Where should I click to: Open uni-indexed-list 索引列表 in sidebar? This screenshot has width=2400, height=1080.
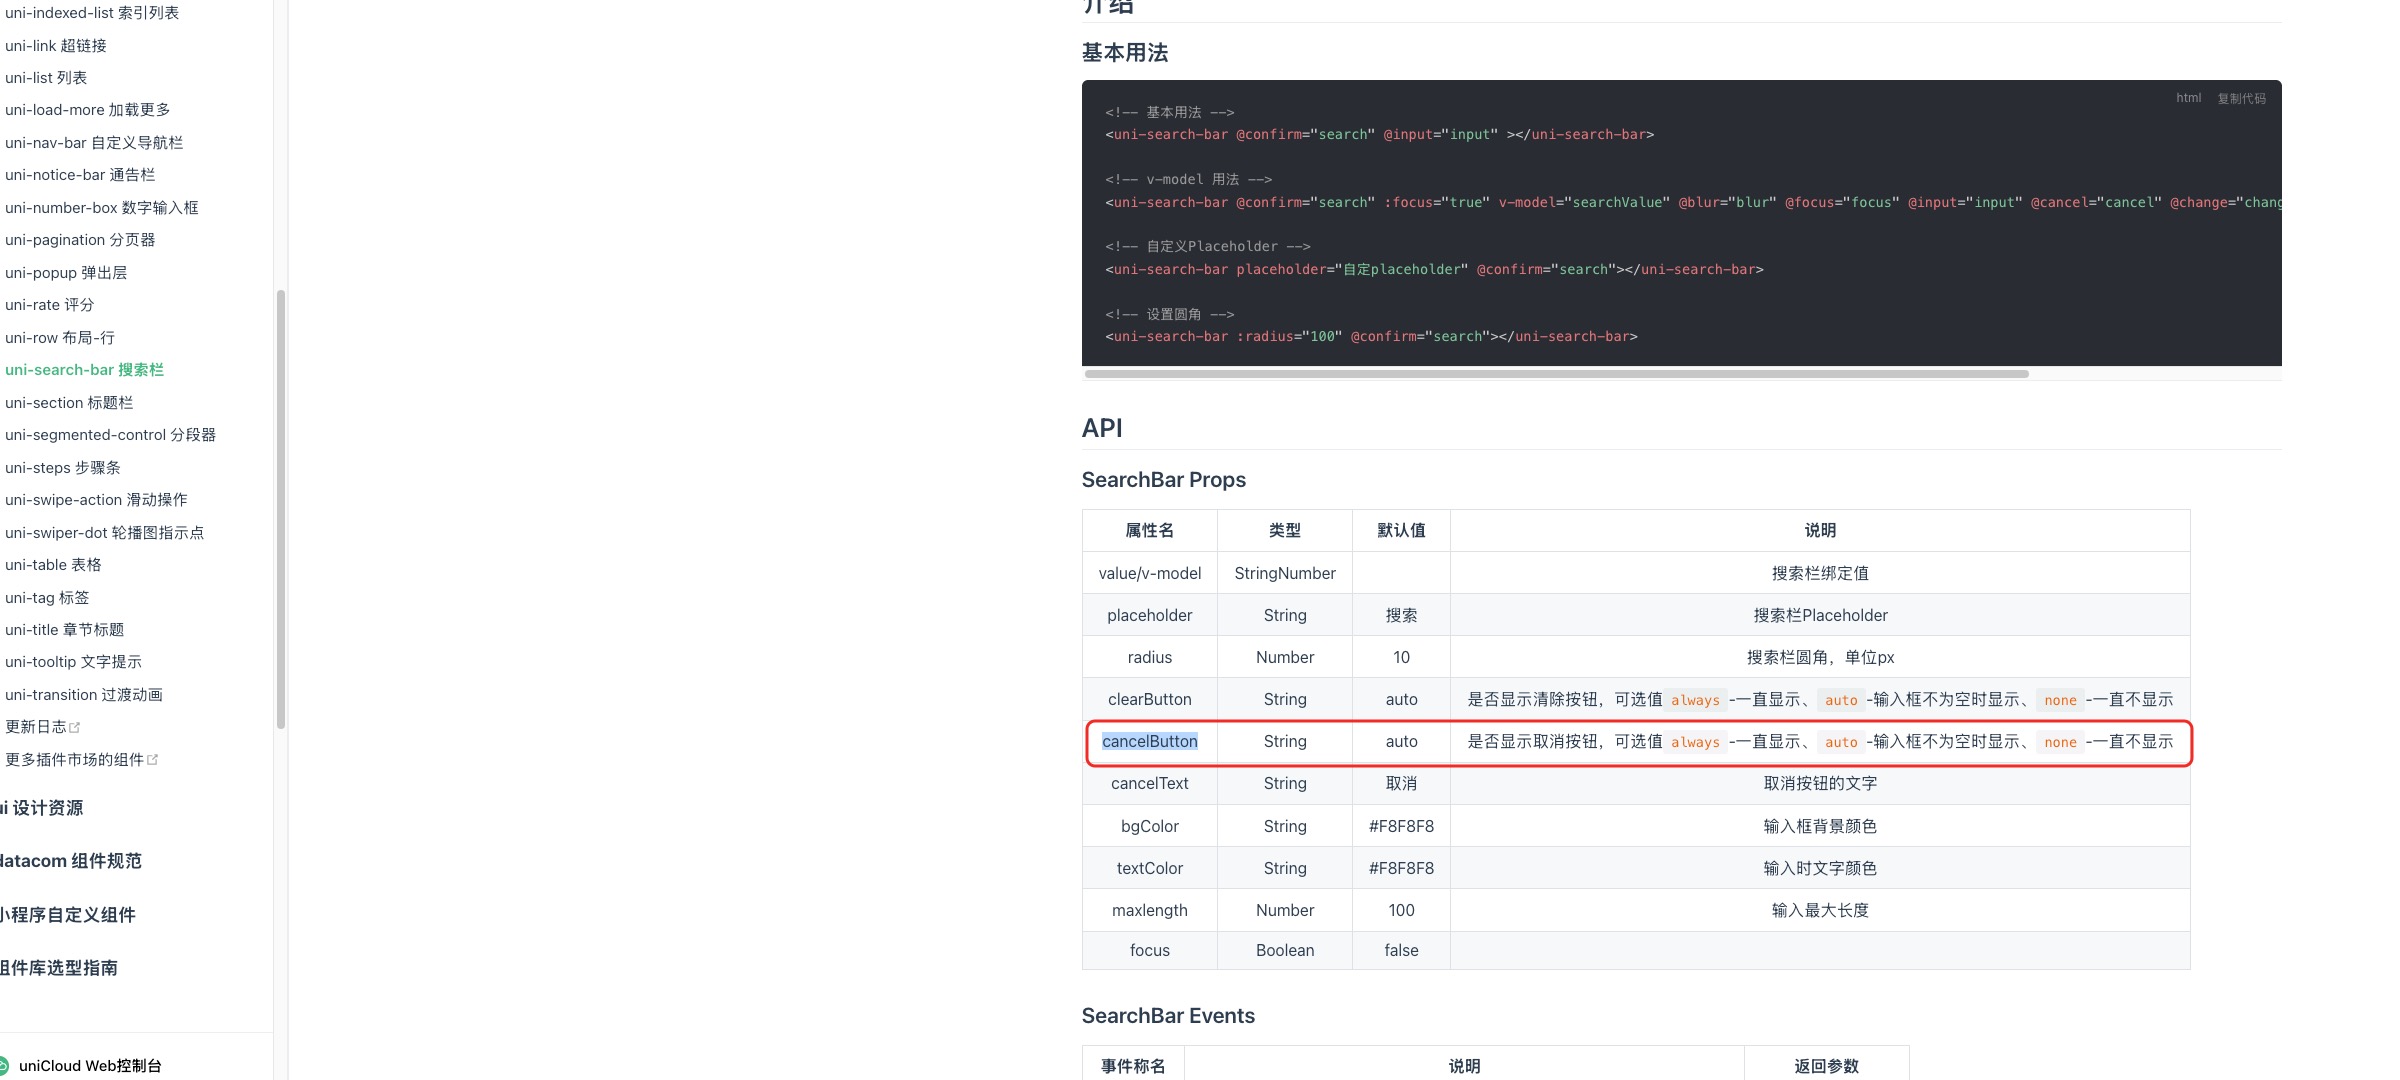click(92, 13)
